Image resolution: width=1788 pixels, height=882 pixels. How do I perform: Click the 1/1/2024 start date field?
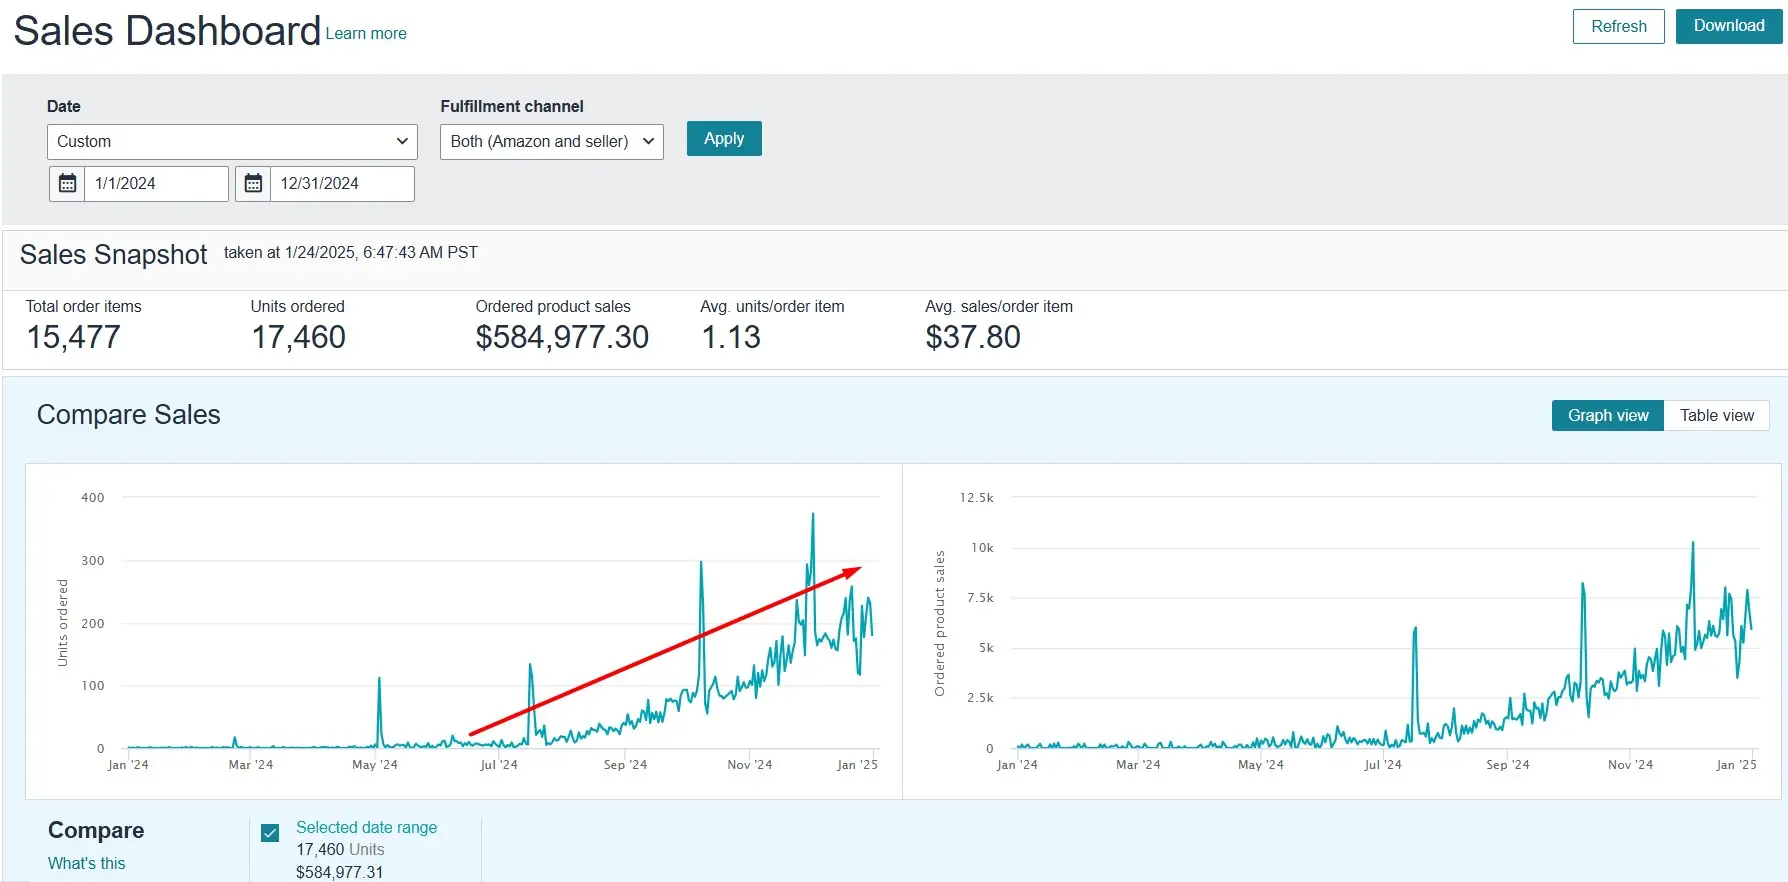coord(156,184)
